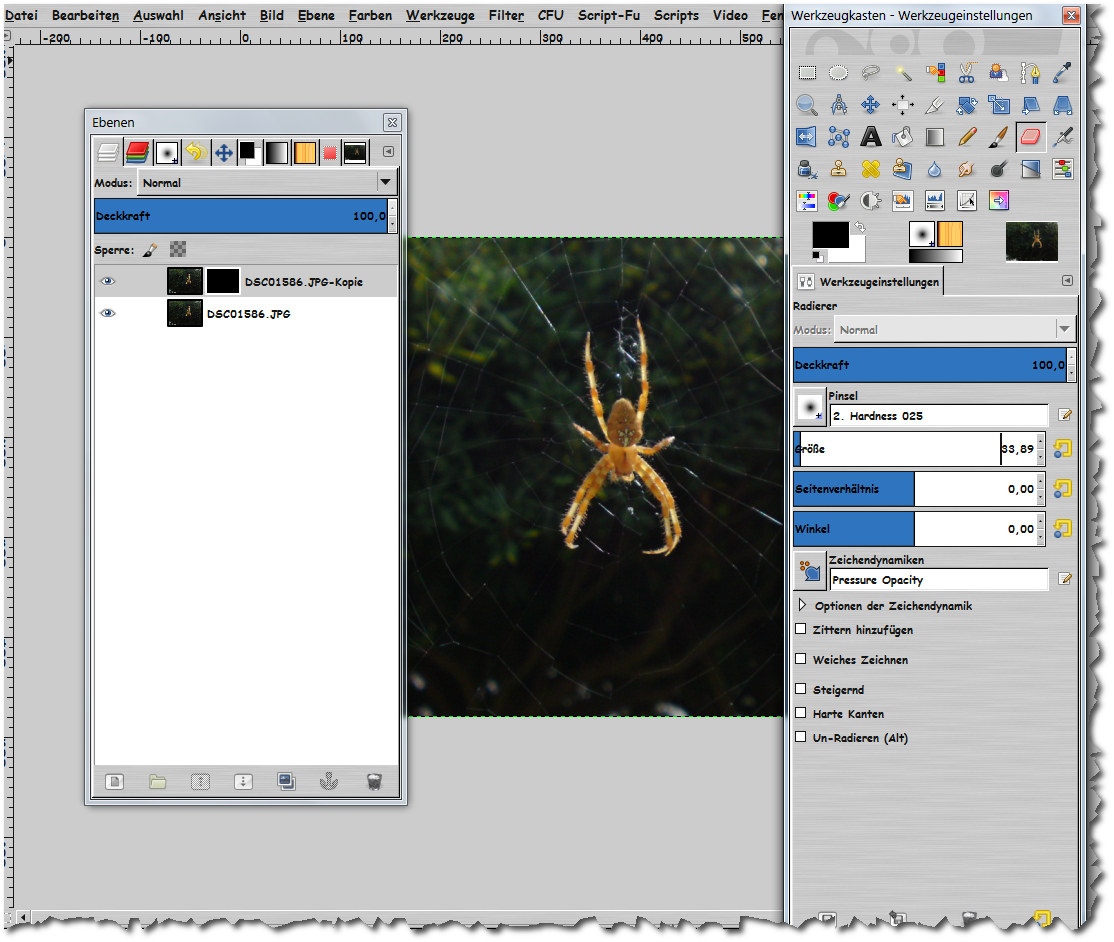Enable the Weiches Zeichnen checkbox
This screenshot has height=942, width=1114.
tap(801, 659)
